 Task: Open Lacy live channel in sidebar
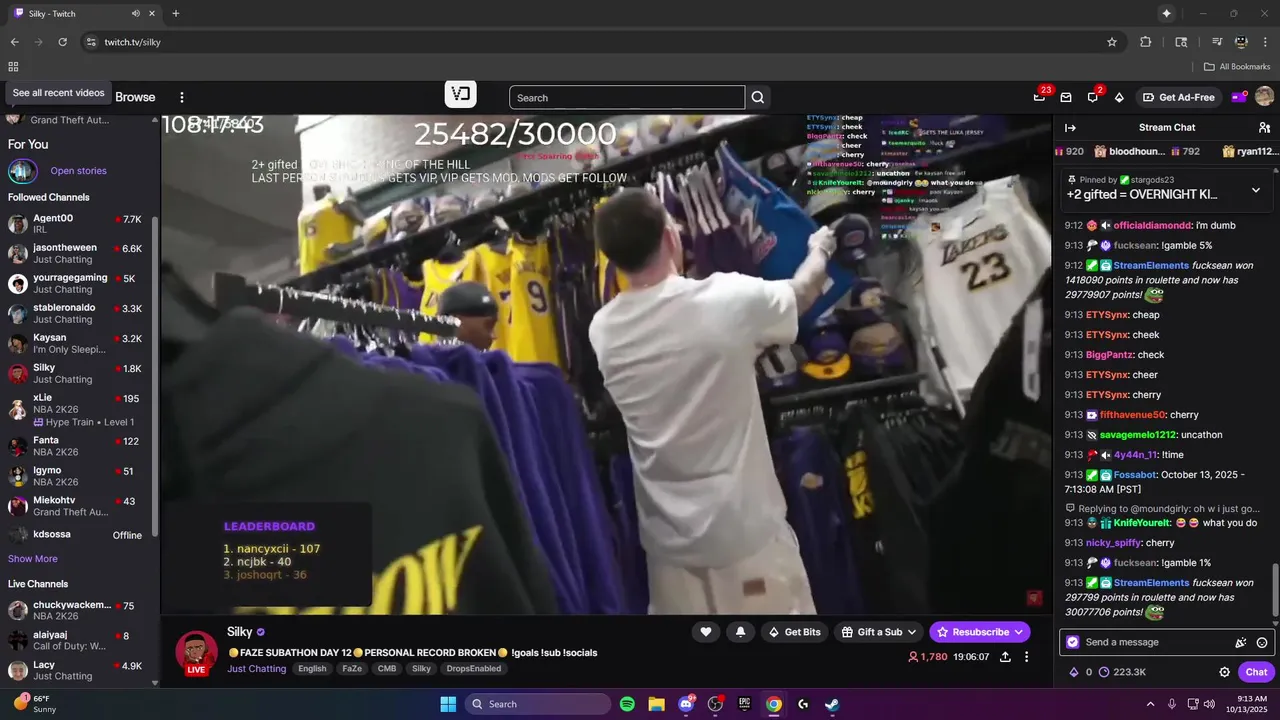(76, 671)
